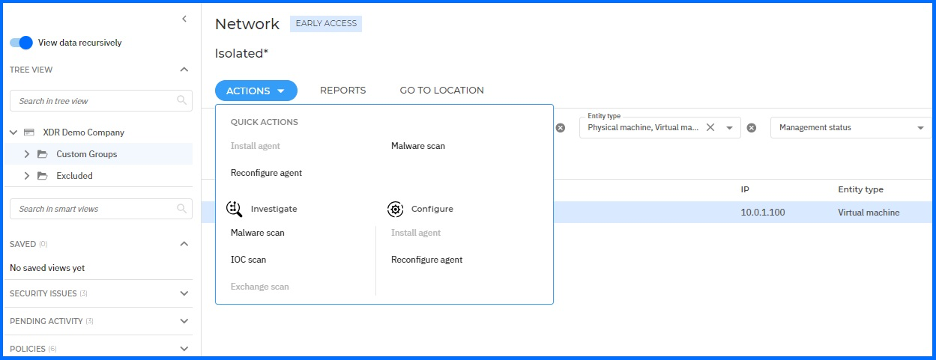Viewport: 936px width, 360px height.
Task: Click the Virtual machine cell
Action: 869,213
